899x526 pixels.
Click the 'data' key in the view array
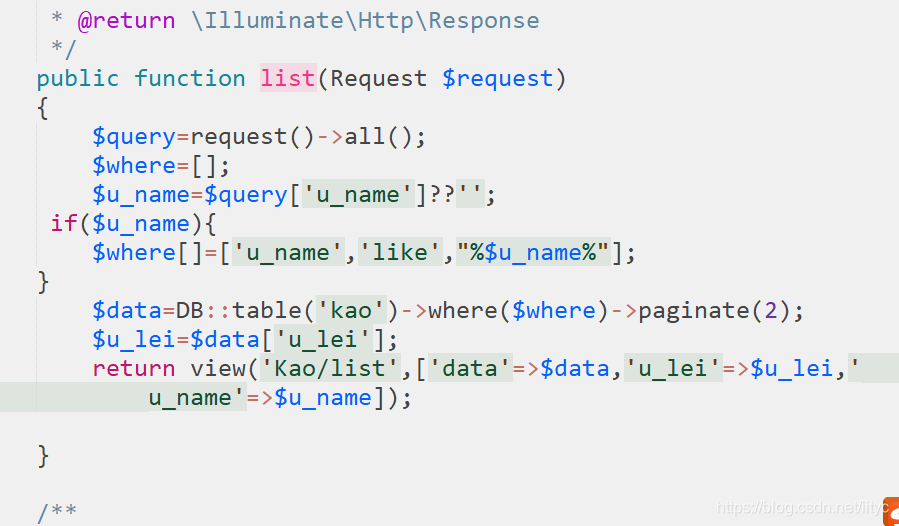[470, 368]
